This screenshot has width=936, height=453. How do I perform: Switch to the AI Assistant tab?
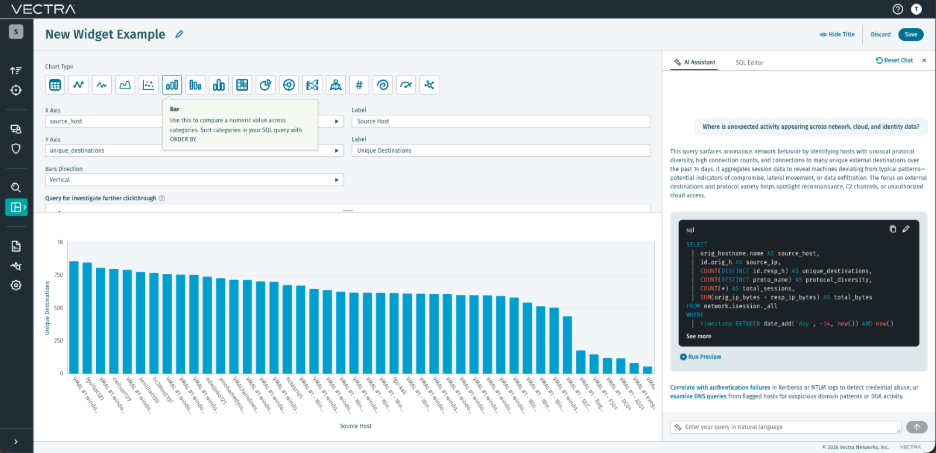(x=695, y=62)
